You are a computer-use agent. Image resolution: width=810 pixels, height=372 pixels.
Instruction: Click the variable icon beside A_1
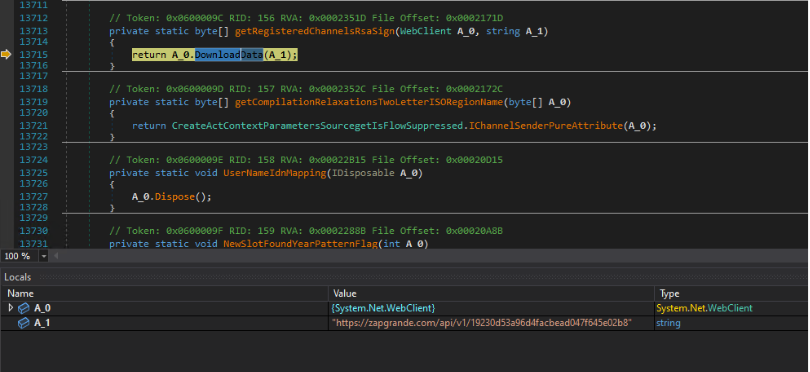tap(24, 323)
